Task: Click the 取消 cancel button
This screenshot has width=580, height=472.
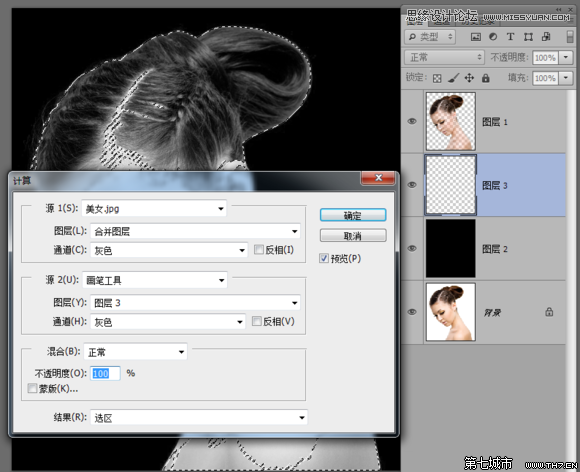Action: (x=353, y=236)
